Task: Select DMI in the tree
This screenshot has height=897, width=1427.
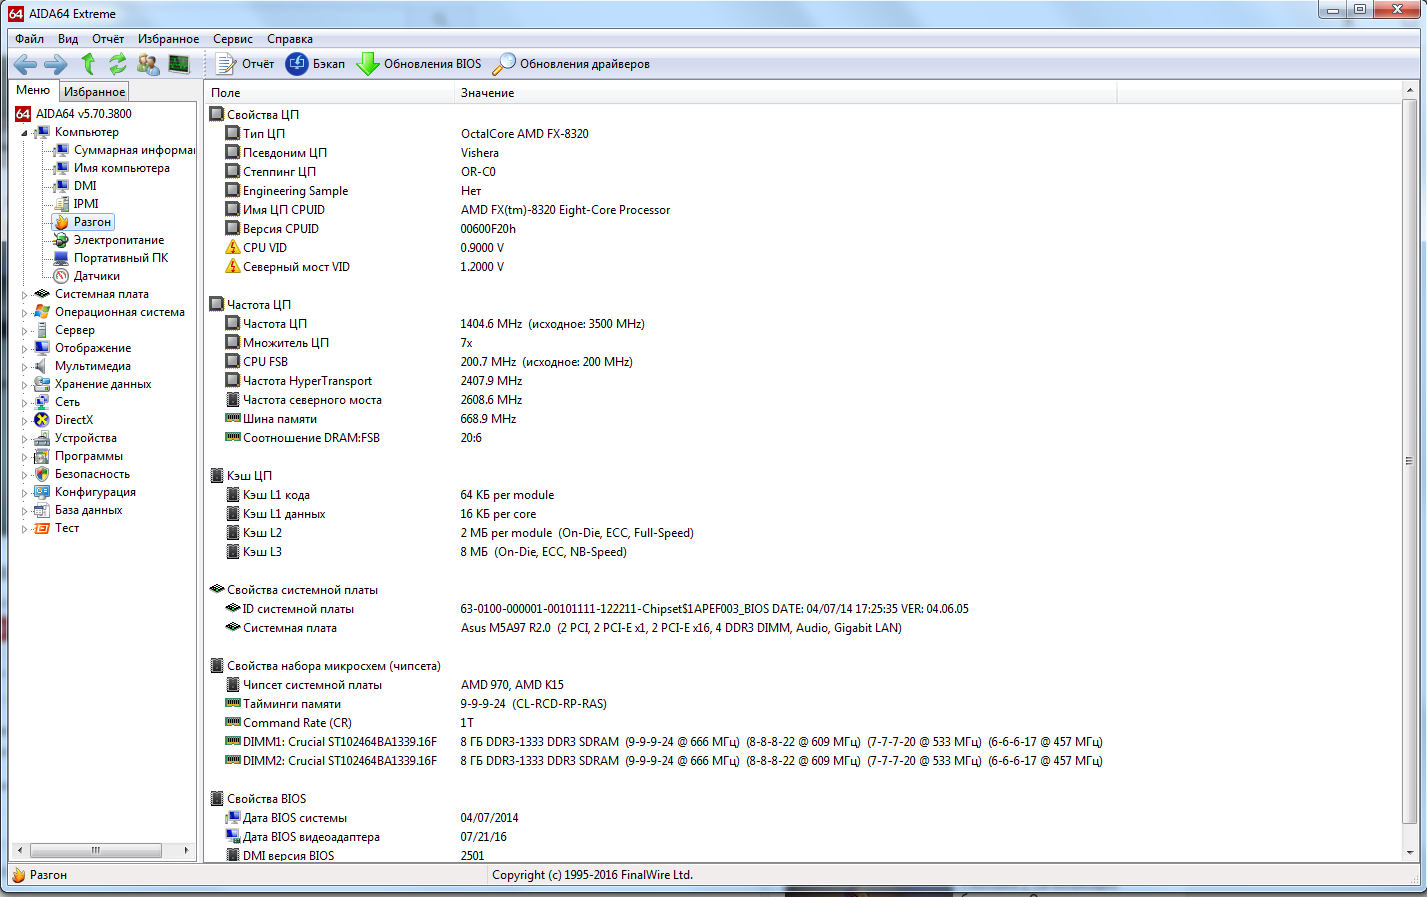Action: (85, 186)
